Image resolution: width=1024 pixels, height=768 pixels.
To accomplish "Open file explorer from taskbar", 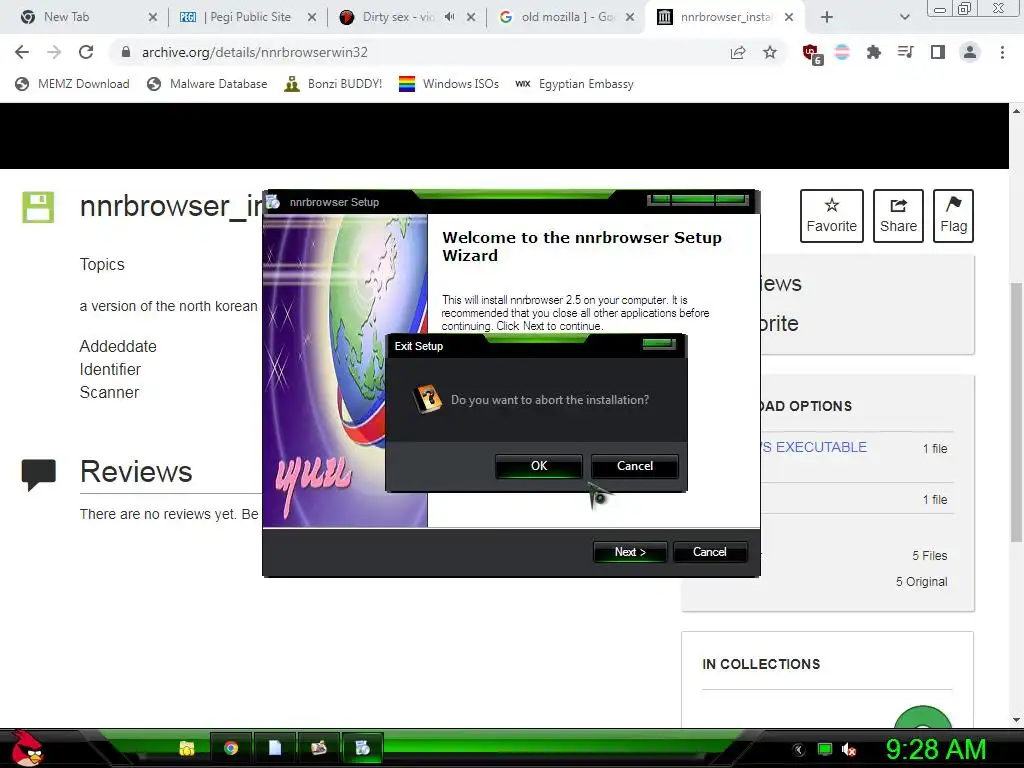I will tap(187, 748).
